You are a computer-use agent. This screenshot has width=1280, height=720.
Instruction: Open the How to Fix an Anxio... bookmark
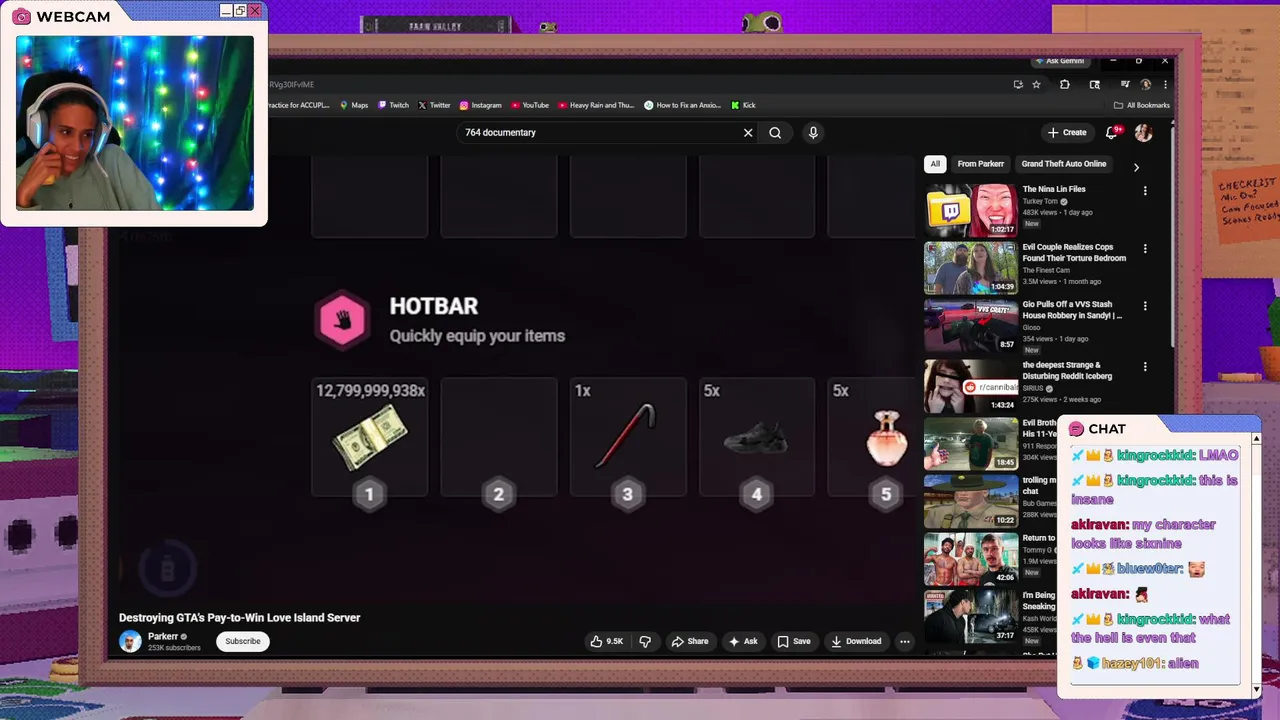coord(682,105)
